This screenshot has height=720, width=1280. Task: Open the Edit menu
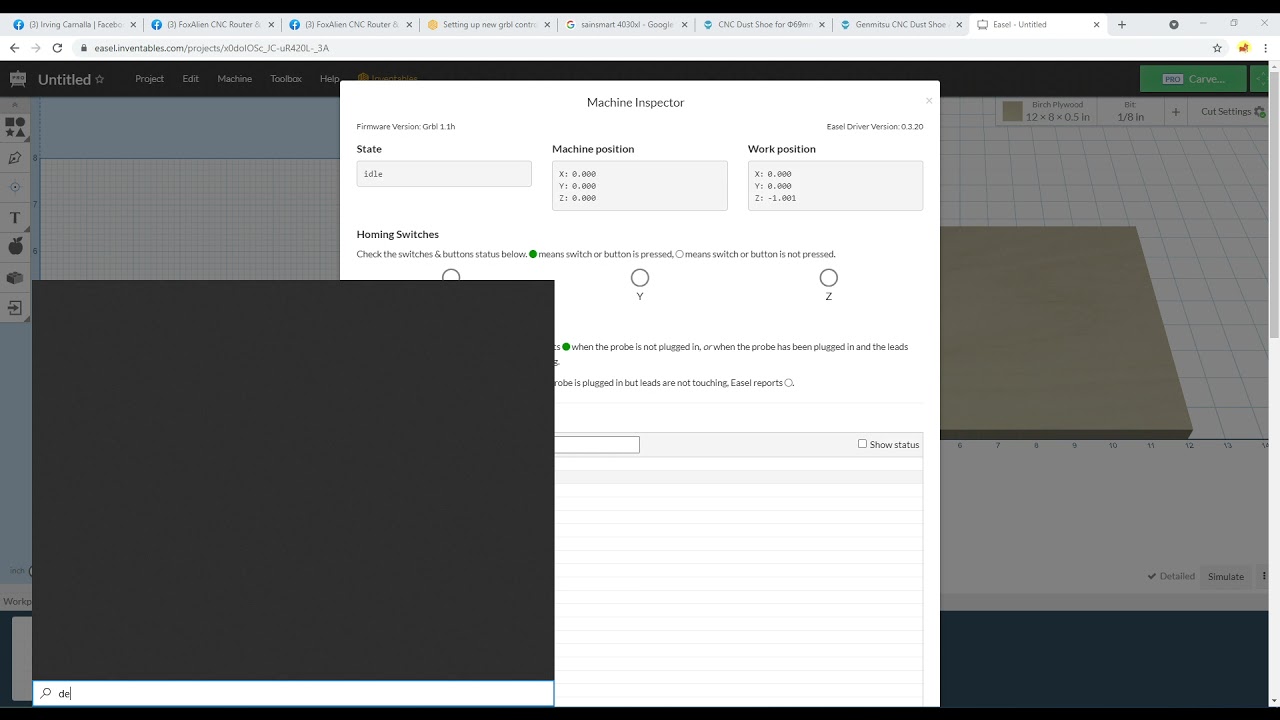click(x=190, y=79)
